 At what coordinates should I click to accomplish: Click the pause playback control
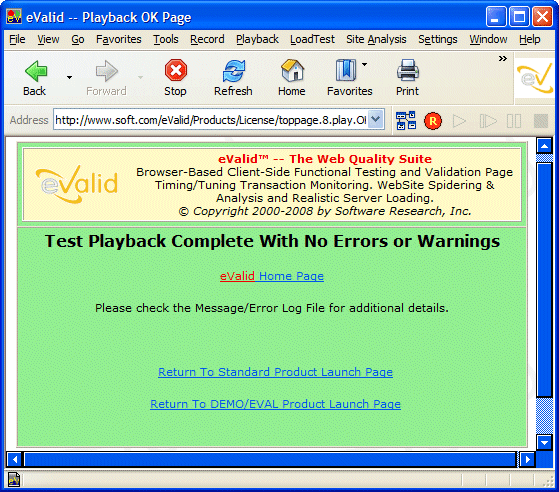(x=514, y=121)
